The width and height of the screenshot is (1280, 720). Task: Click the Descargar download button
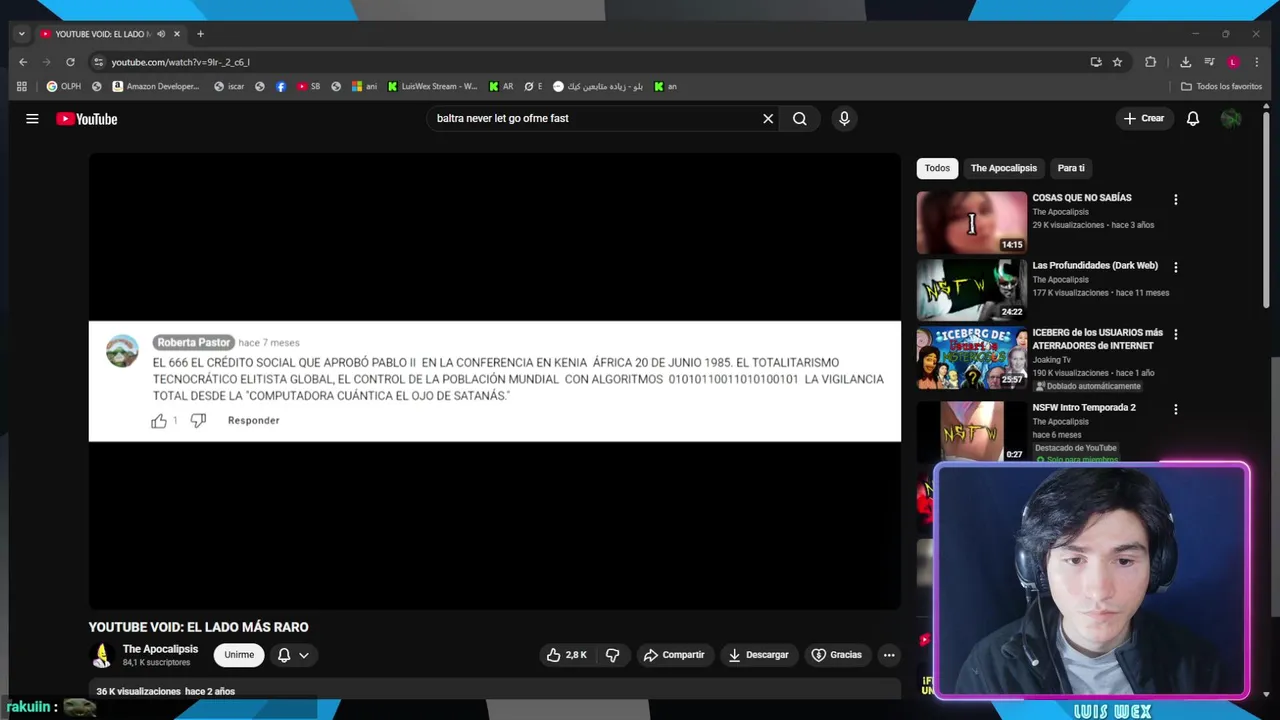pyautogui.click(x=758, y=655)
